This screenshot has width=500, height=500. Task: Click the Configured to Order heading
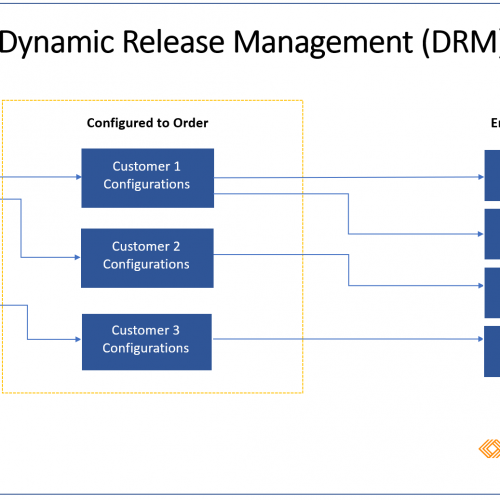pos(147,123)
